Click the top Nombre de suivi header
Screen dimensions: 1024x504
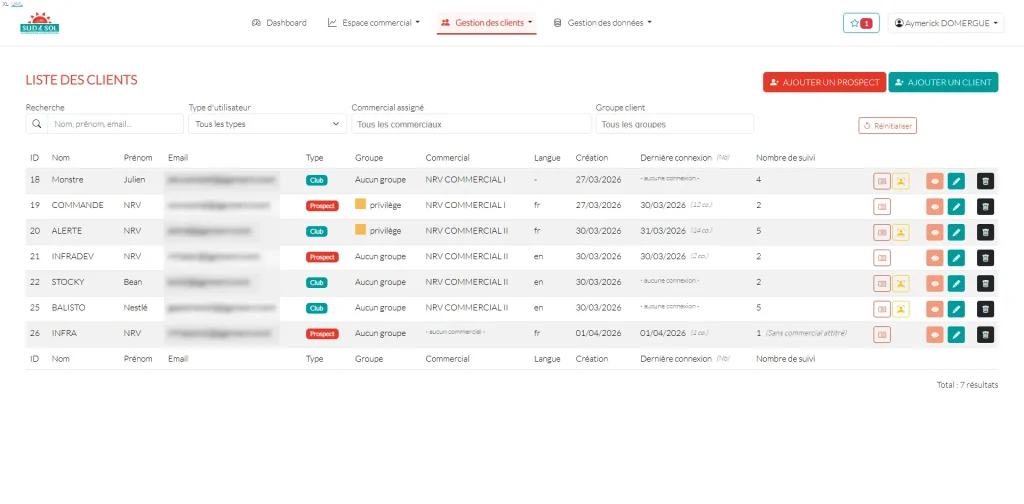[x=785, y=157]
